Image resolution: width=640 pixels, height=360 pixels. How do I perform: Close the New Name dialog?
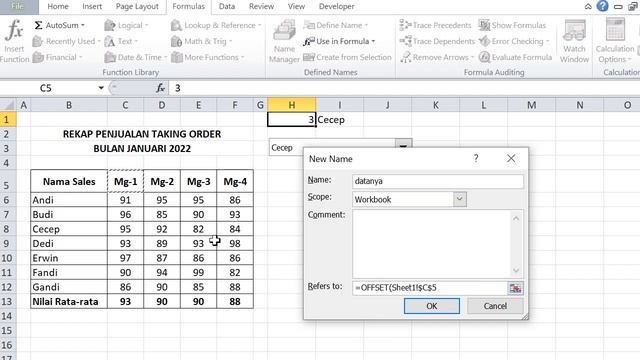click(x=511, y=158)
